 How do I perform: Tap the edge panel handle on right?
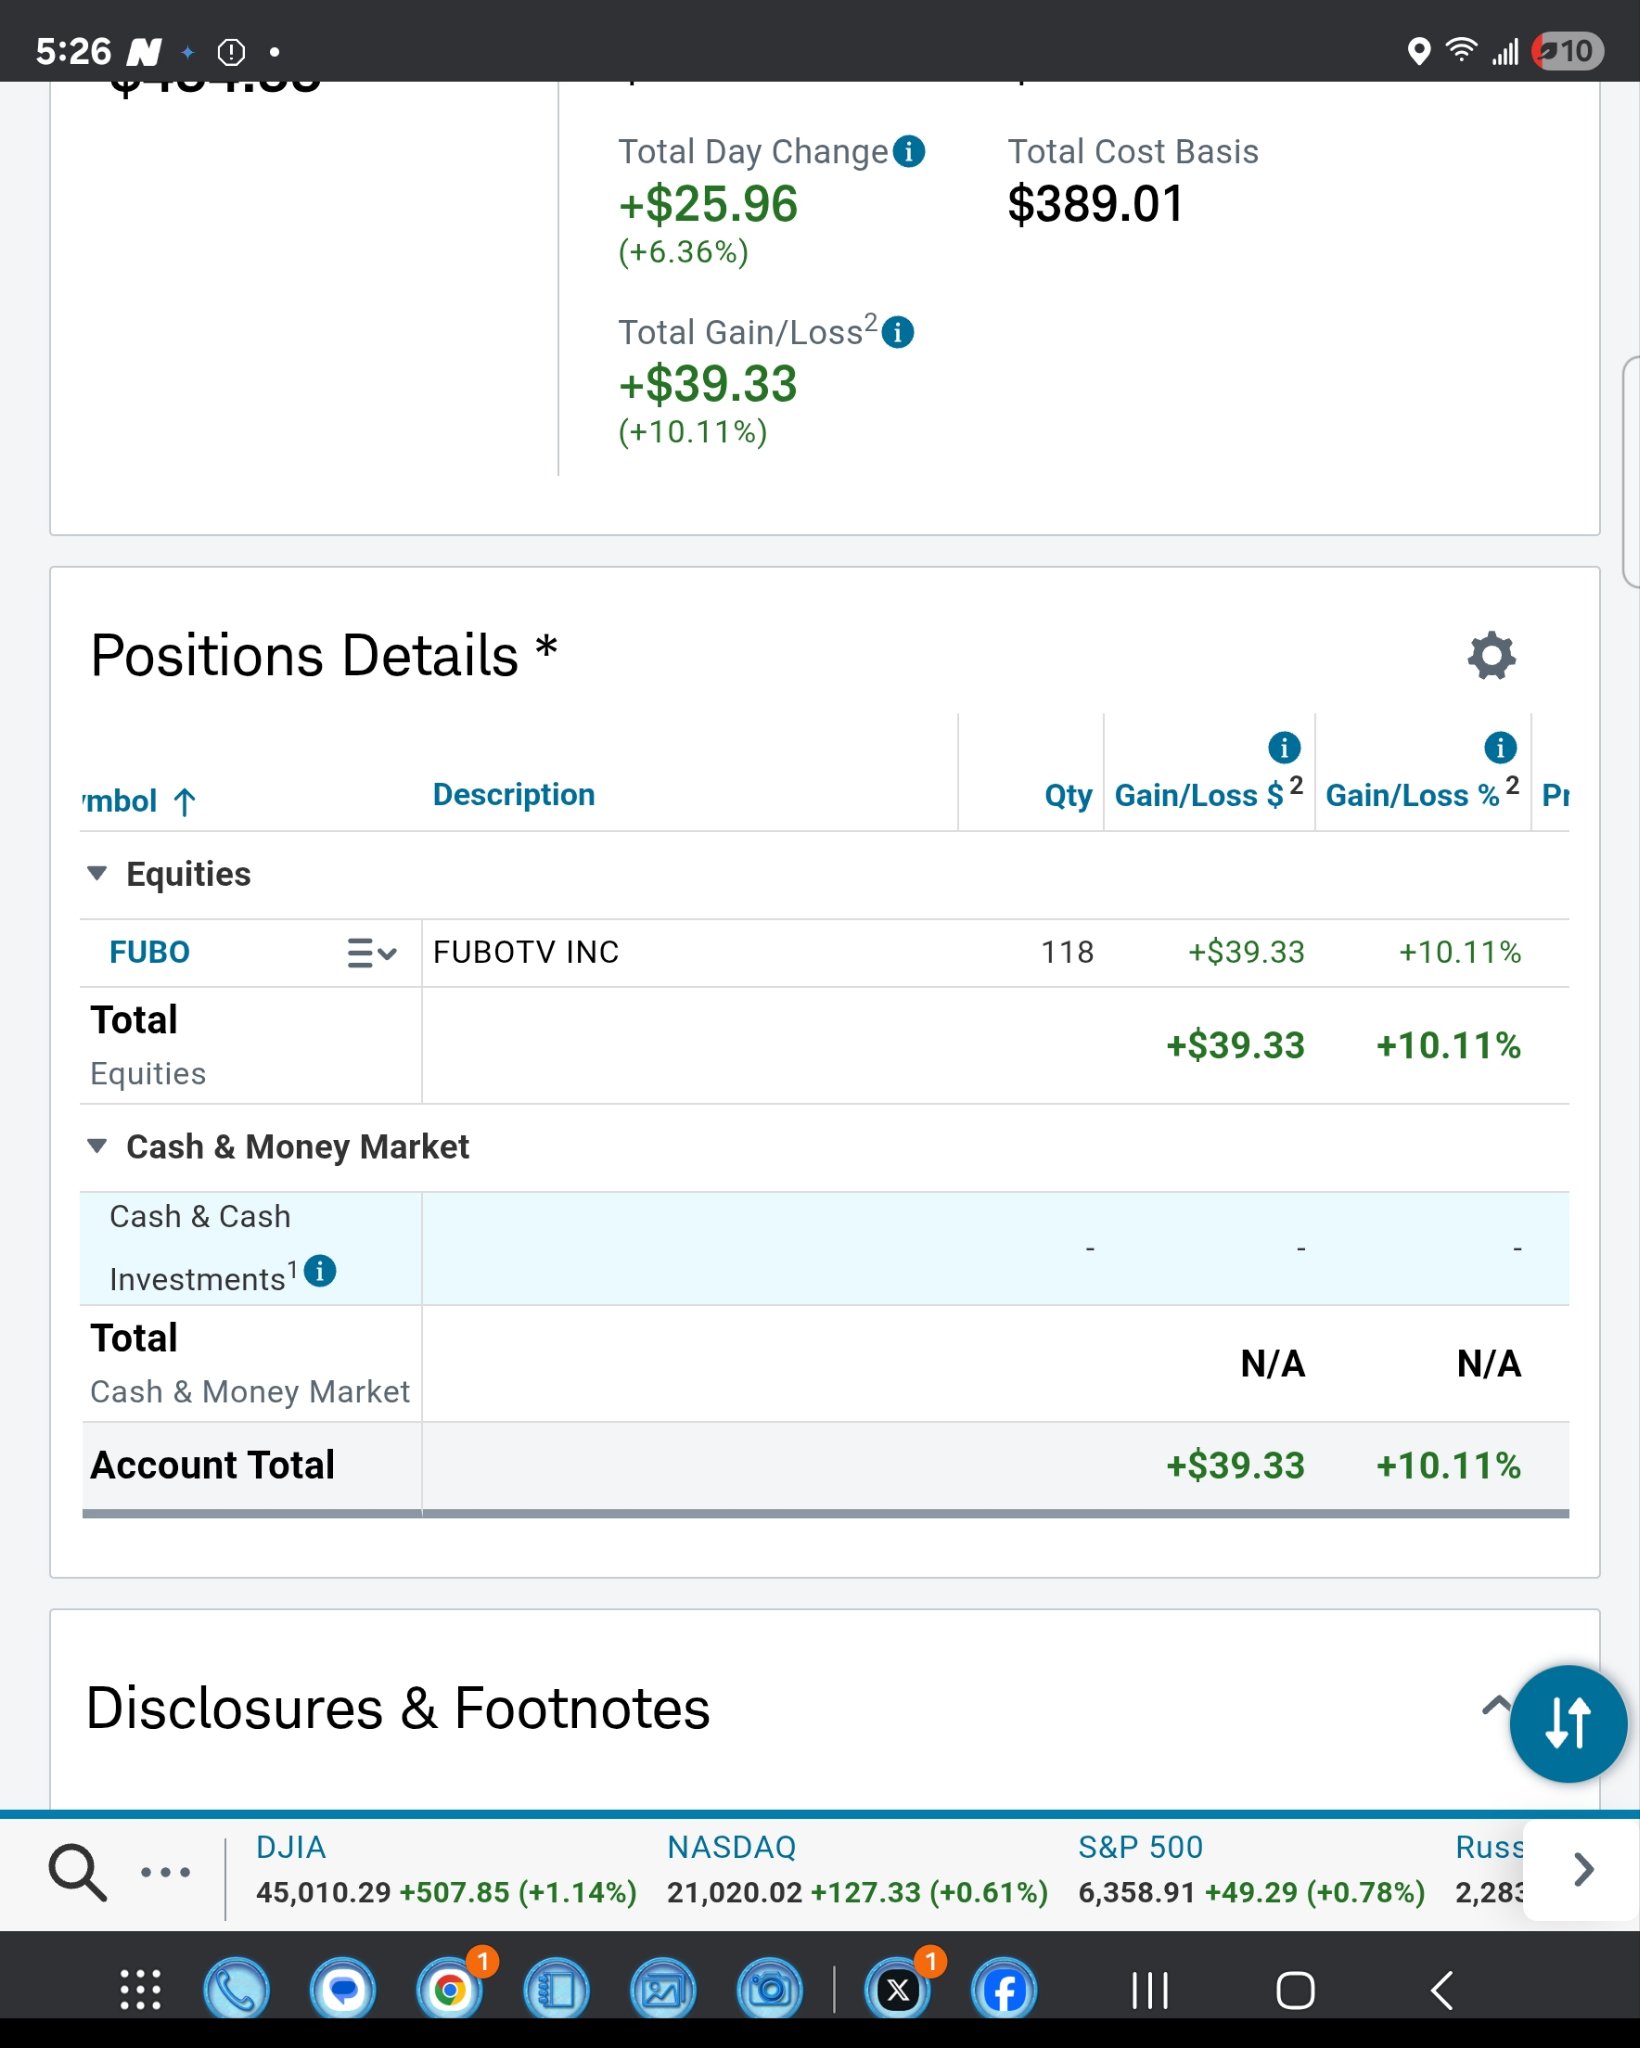tap(1630, 471)
